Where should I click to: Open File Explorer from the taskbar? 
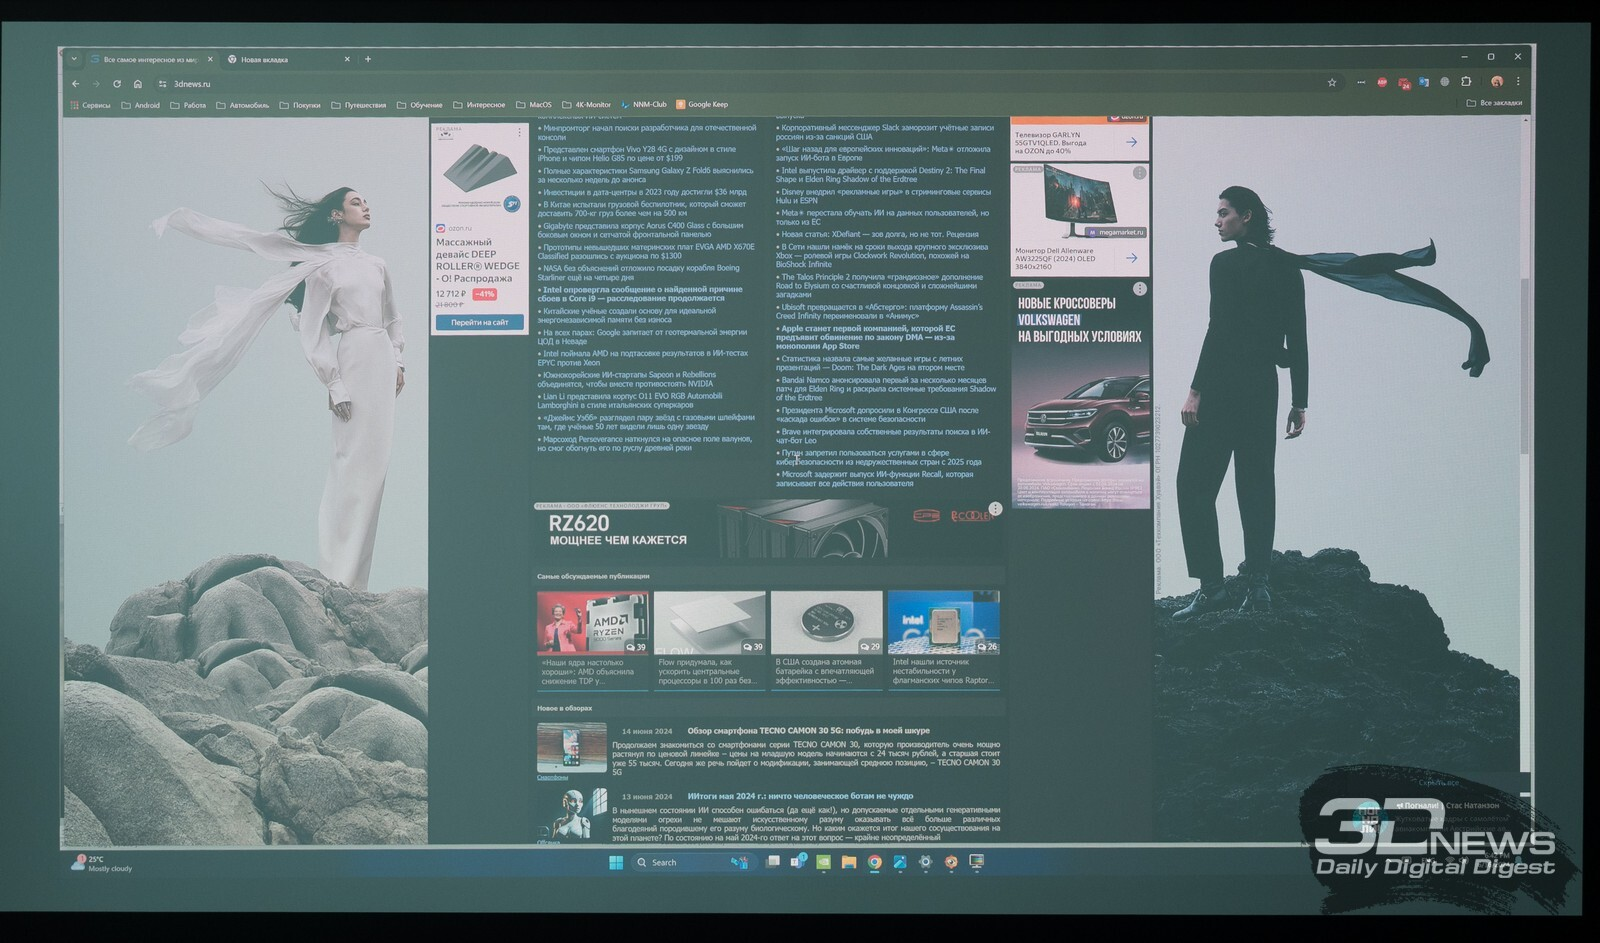point(849,861)
